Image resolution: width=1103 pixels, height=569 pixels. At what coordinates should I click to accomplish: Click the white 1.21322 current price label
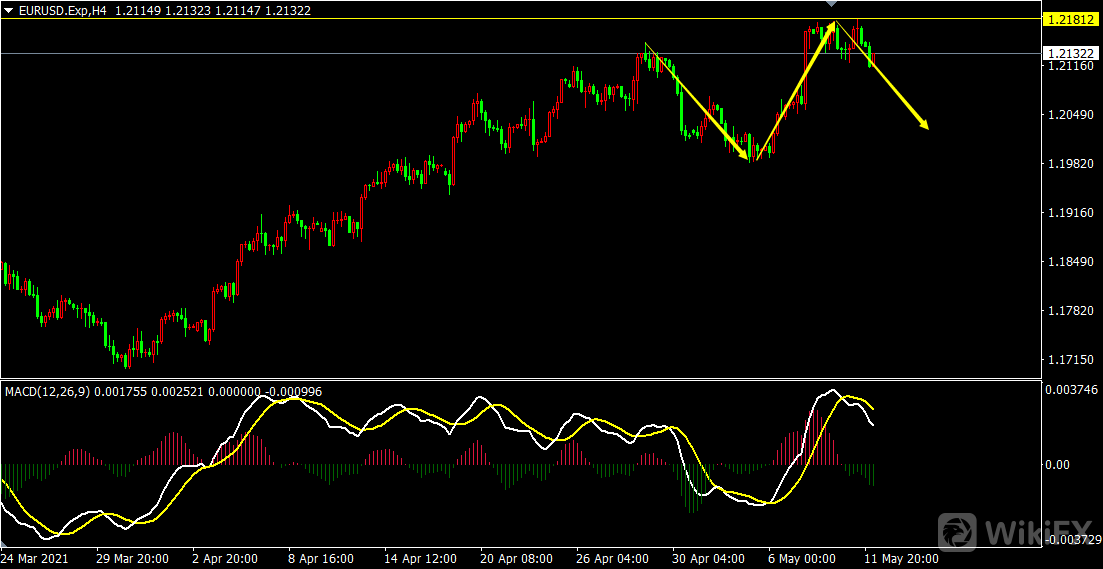(x=1070, y=53)
